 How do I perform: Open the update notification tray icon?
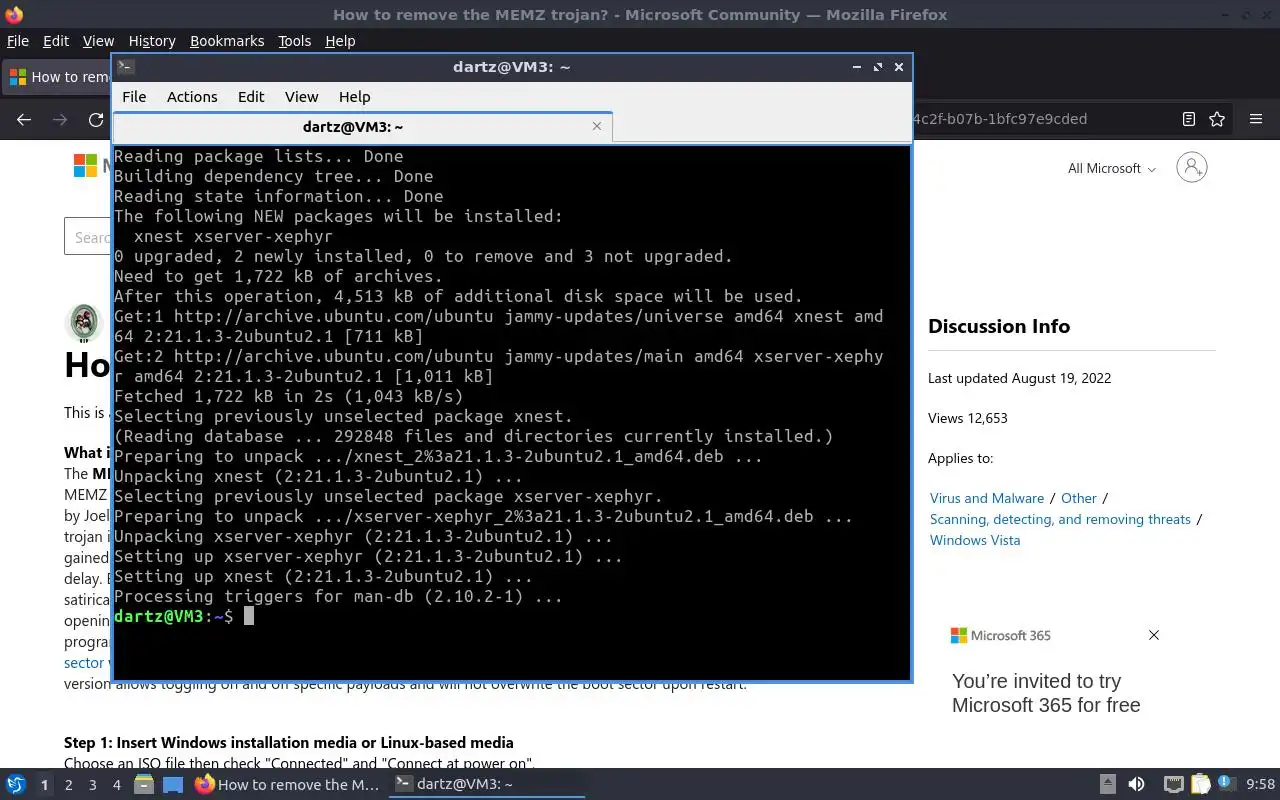click(x=1226, y=784)
